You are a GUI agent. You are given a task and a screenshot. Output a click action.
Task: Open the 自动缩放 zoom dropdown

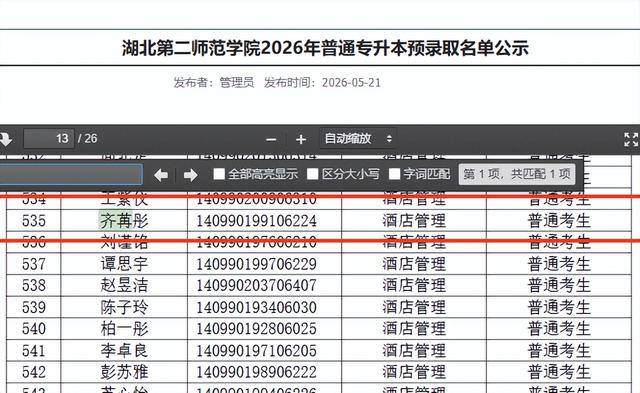[358, 139]
